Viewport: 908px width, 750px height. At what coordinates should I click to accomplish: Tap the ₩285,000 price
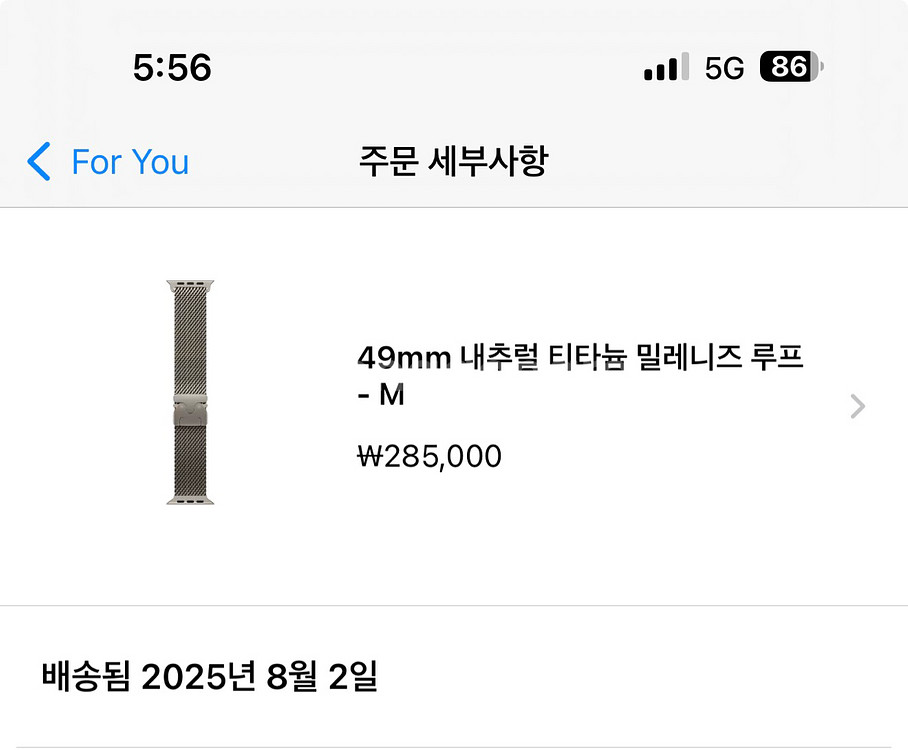(429, 457)
